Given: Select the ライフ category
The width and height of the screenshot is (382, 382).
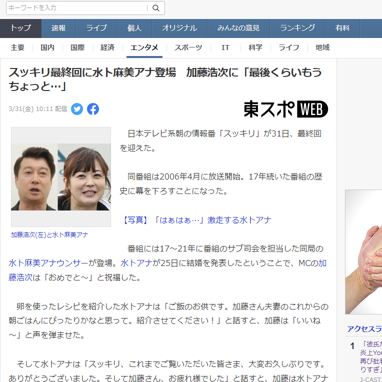Looking at the screenshot, I should [289, 48].
